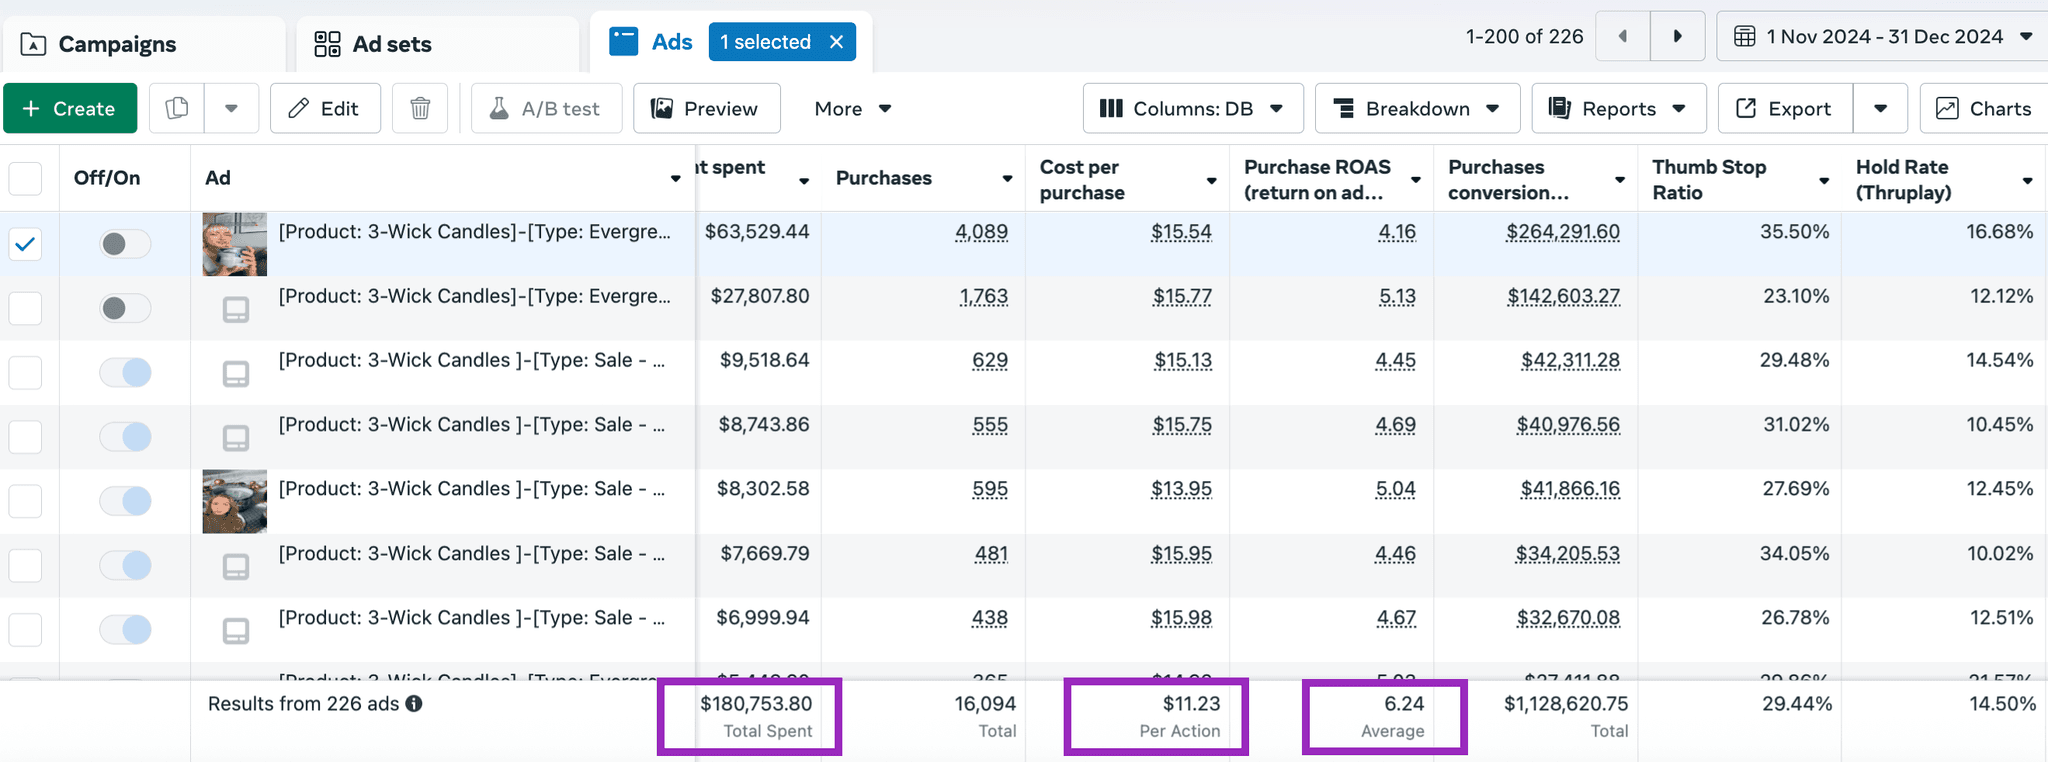Open the More actions menu
Image resolution: width=2048 pixels, height=762 pixels.
pyautogui.click(x=853, y=108)
